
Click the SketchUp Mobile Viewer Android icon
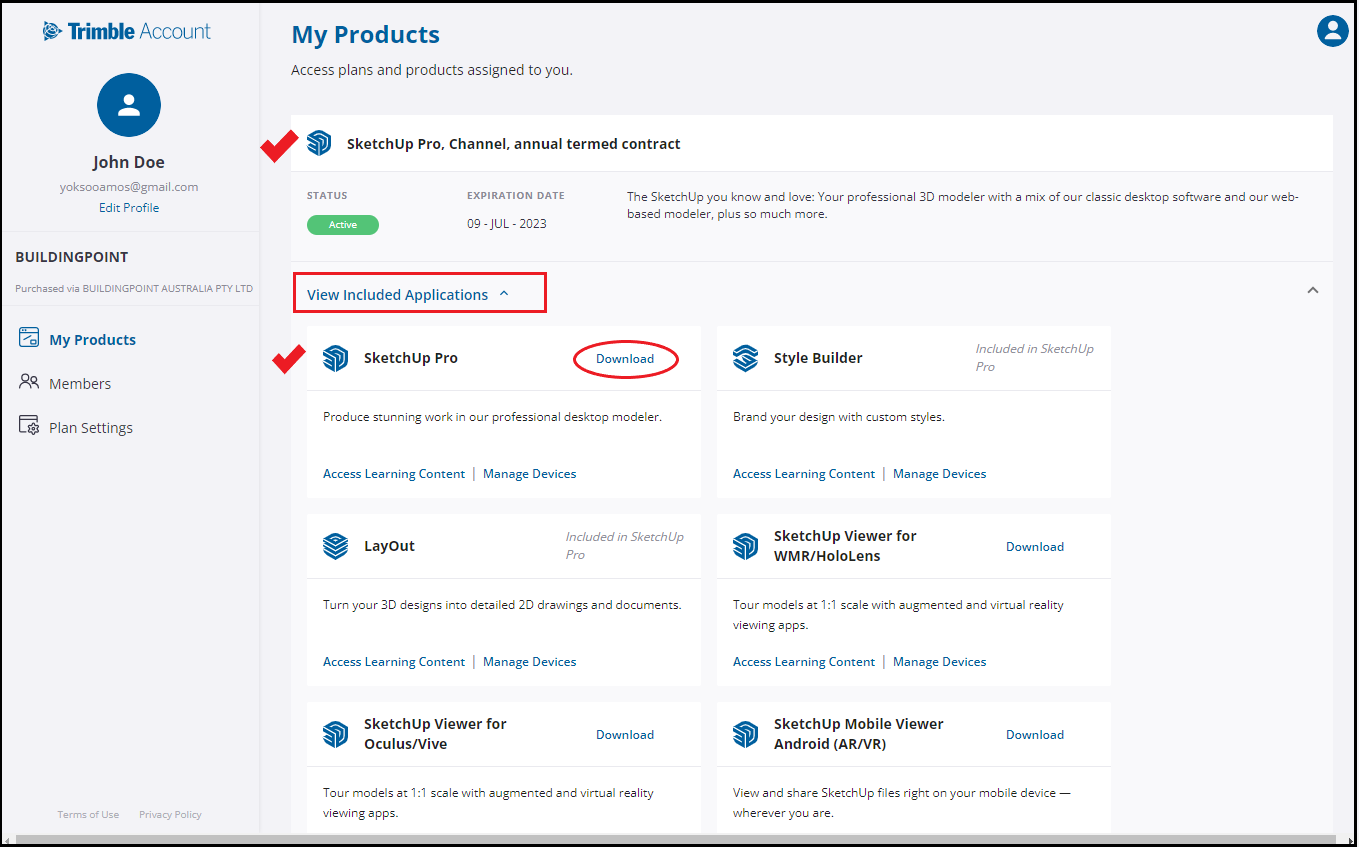click(x=745, y=734)
